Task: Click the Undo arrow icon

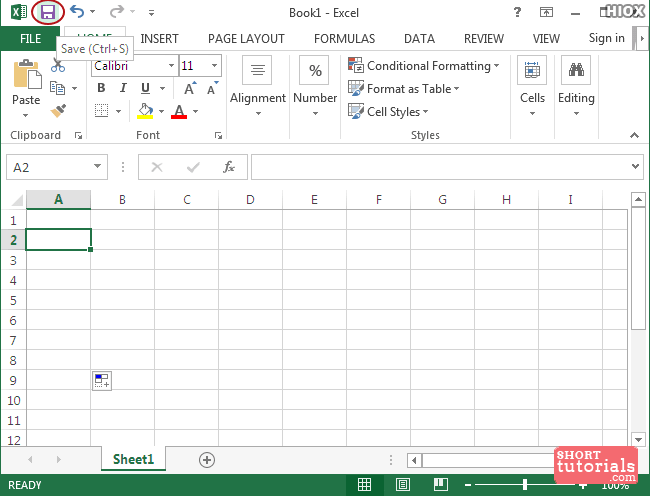Action: pyautogui.click(x=77, y=12)
